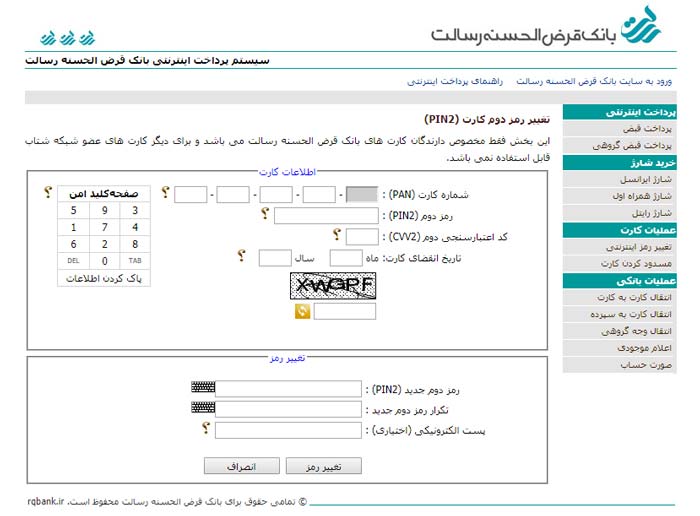Viewport: 700px width, 516px height.
Task: Select پرداخت قبض in the sidebar
Action: pos(620,129)
